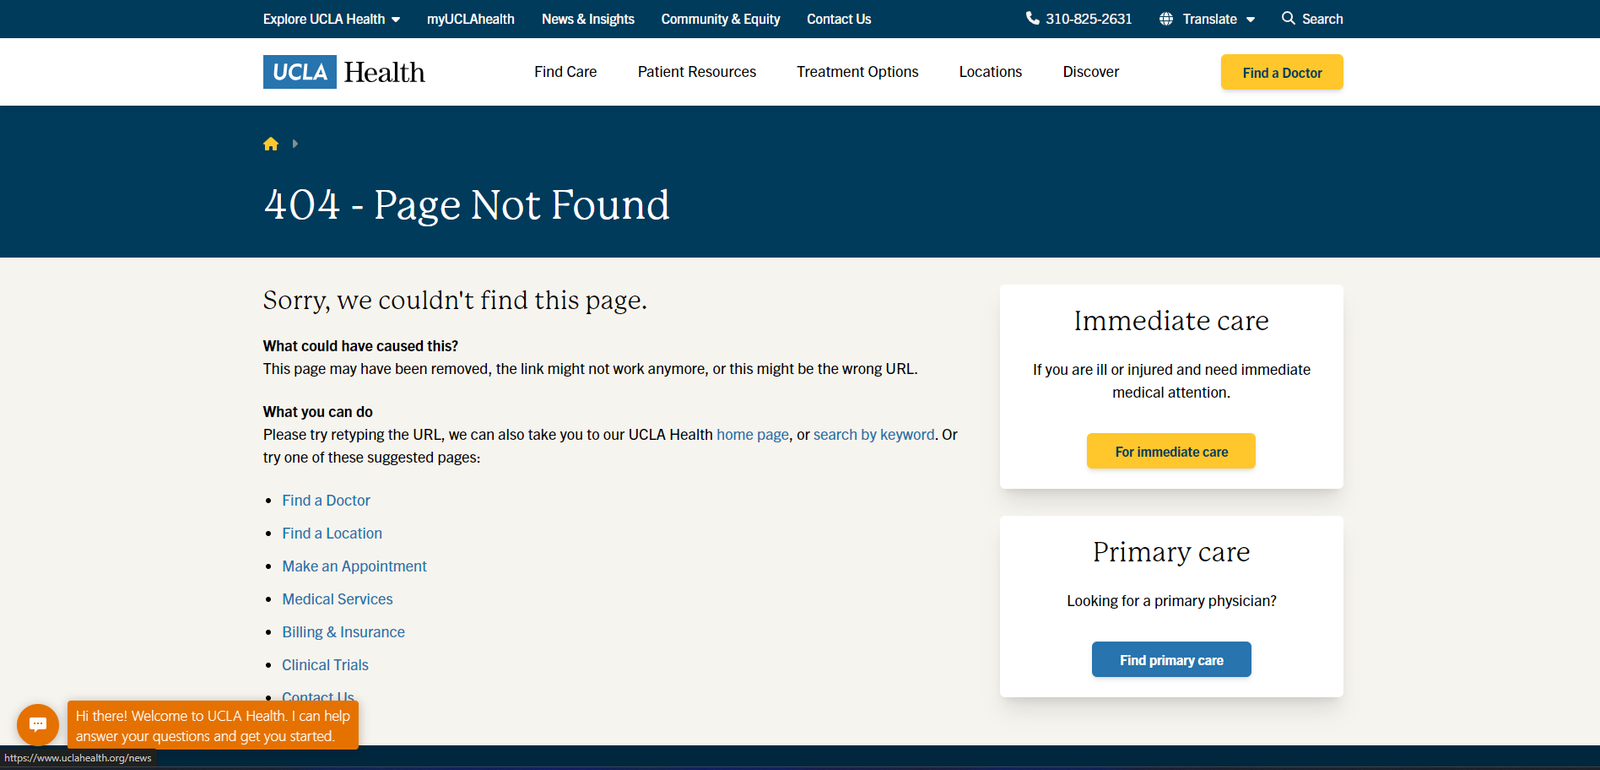The width and height of the screenshot is (1600, 770).
Task: Click the chat welcome message popup
Action: [x=212, y=726]
